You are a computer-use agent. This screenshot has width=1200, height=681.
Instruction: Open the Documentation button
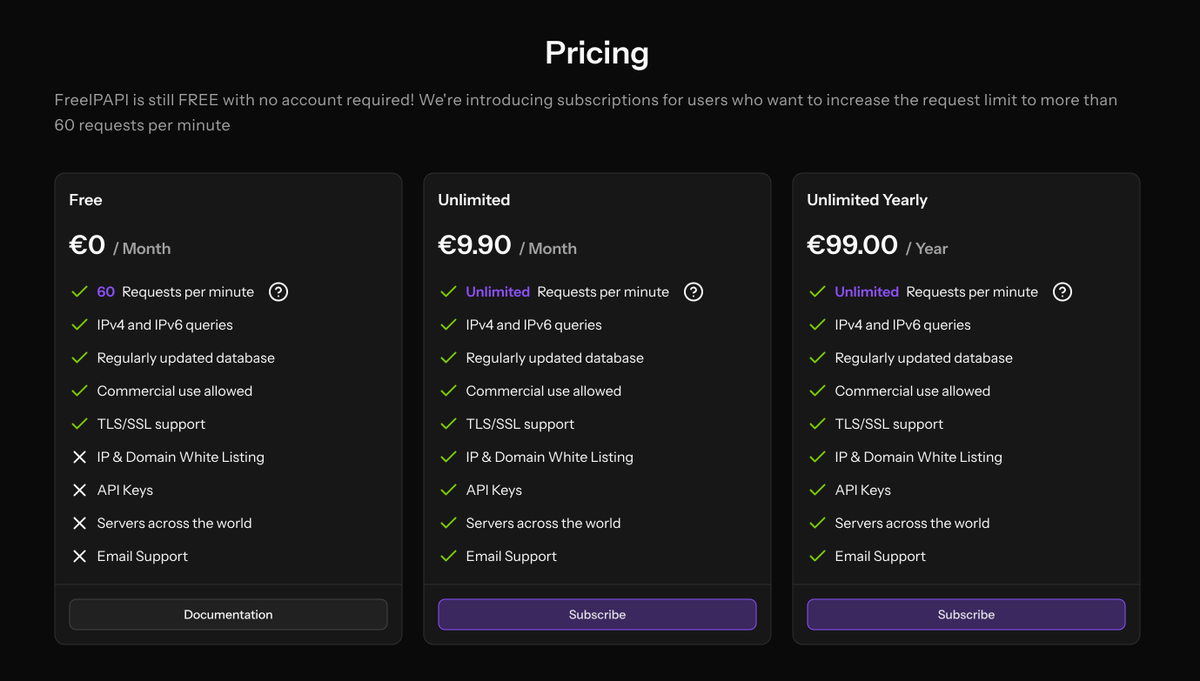pos(228,614)
